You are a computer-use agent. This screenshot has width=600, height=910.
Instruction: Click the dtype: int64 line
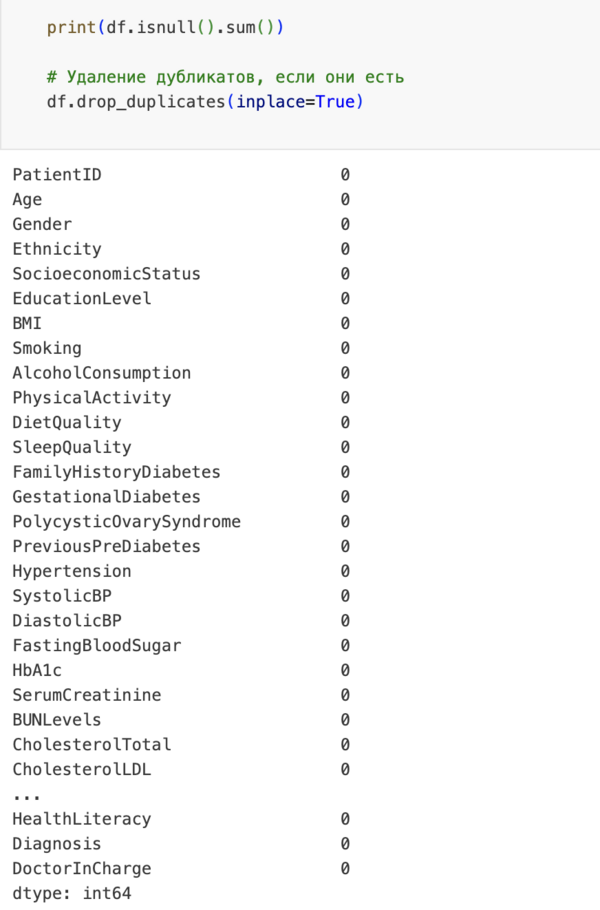click(71, 893)
